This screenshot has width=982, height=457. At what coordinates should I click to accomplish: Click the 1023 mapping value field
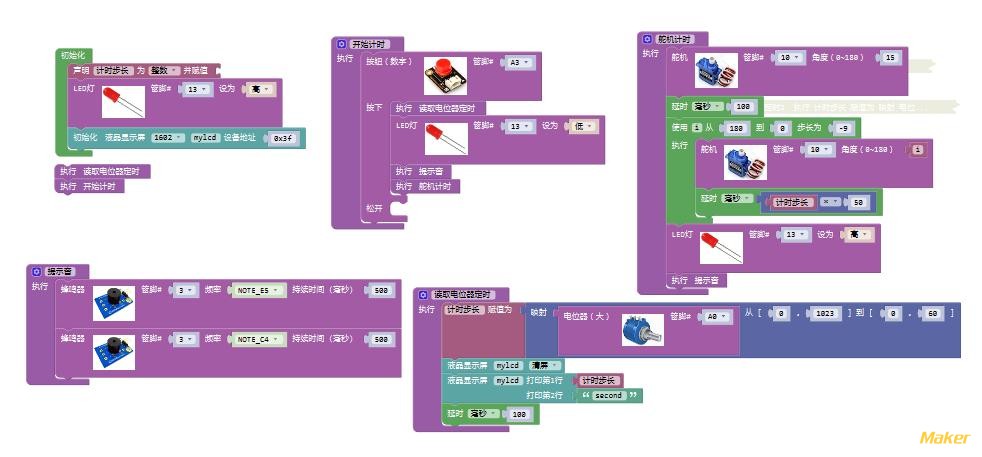click(826, 313)
